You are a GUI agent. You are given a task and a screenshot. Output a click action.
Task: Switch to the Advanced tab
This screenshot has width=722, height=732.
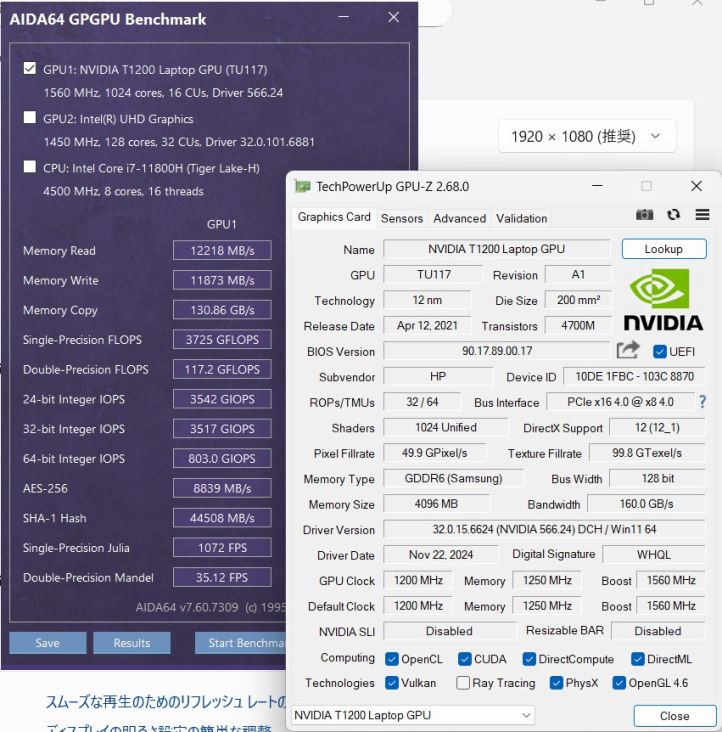point(459,218)
